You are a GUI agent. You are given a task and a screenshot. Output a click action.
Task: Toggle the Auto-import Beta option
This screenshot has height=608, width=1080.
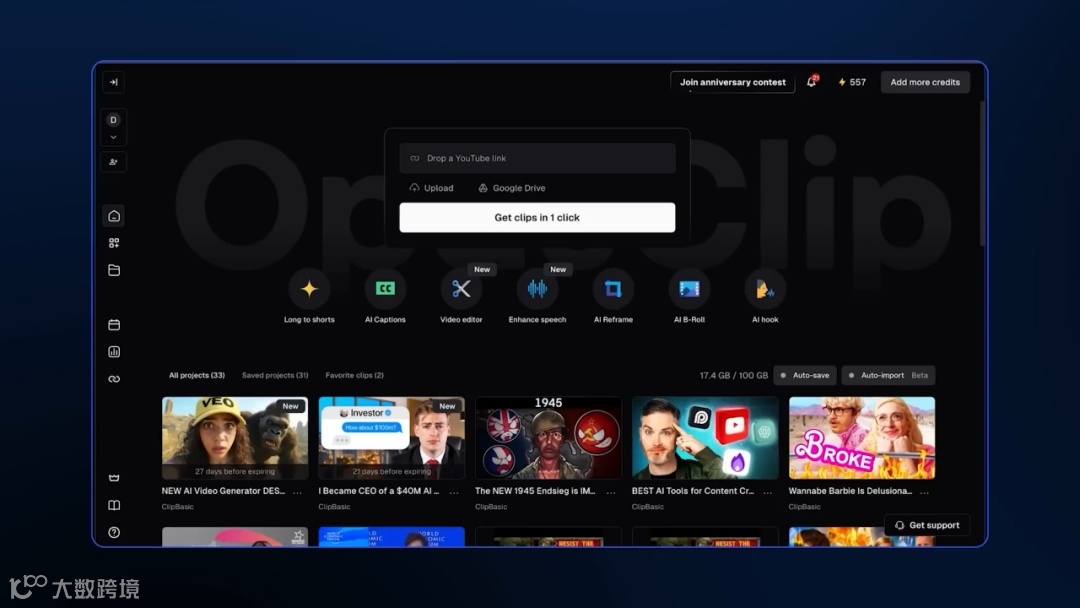pyautogui.click(x=889, y=375)
